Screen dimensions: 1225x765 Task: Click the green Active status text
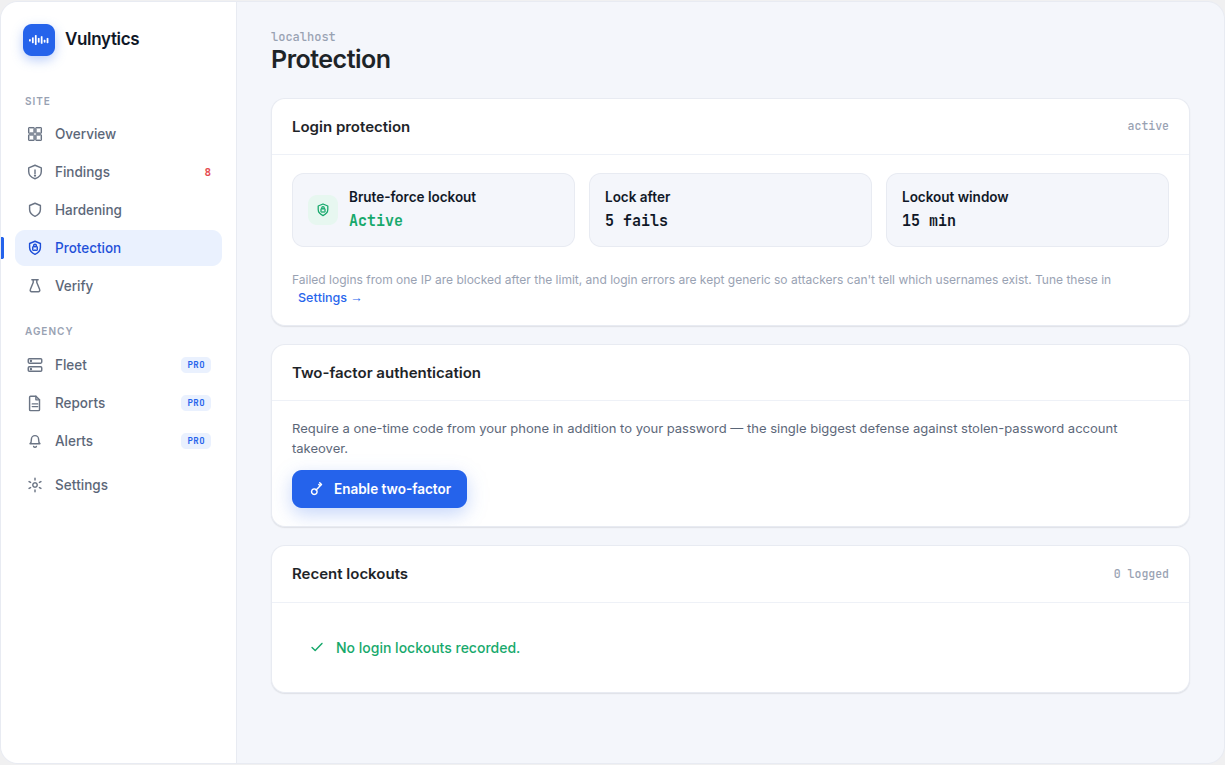pyautogui.click(x=376, y=221)
